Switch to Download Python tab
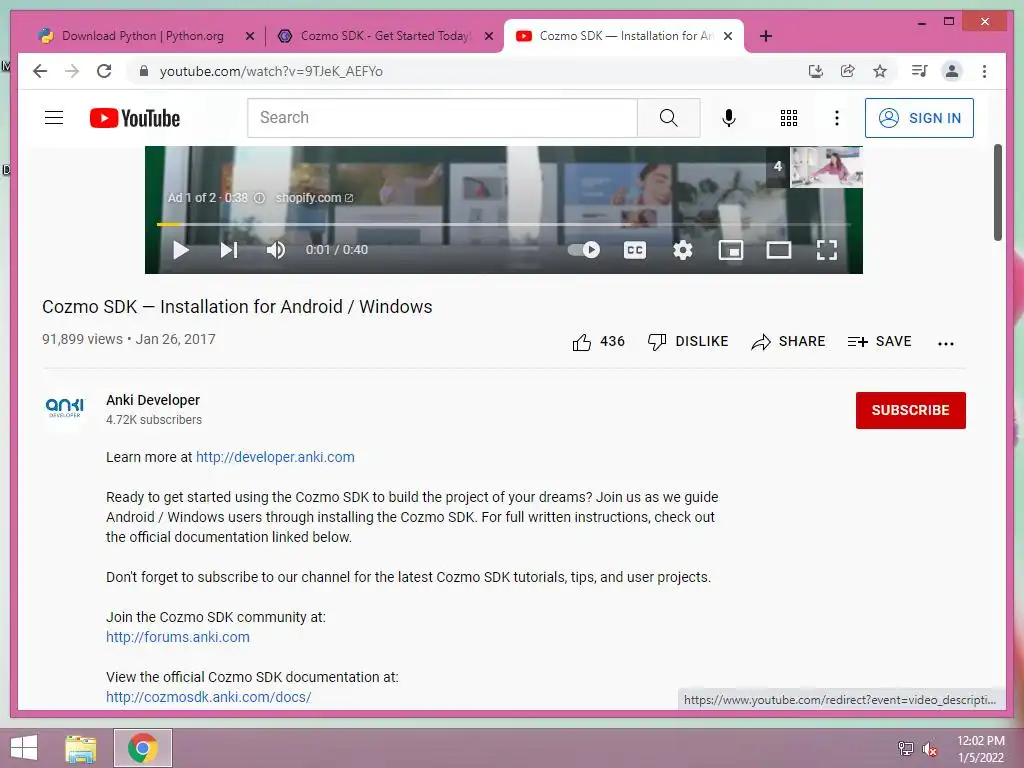Viewport: 1024px width, 768px height. point(142,36)
